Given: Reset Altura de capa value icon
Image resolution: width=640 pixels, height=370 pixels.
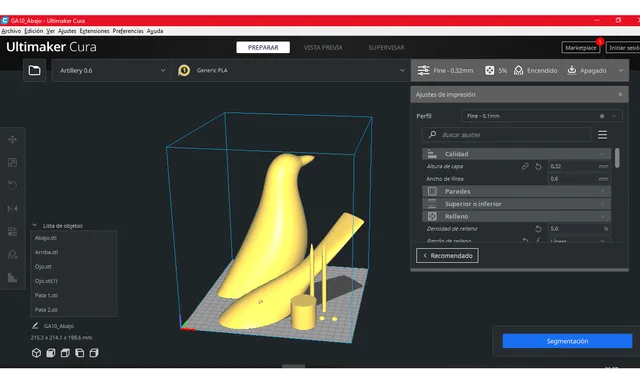Looking at the screenshot, I should tap(538, 166).
